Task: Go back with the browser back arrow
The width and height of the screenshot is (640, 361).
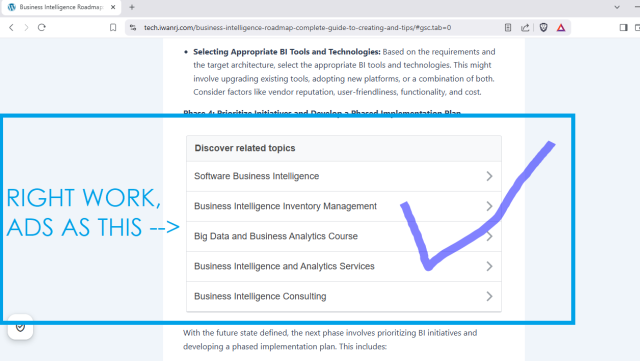Action: [11, 27]
